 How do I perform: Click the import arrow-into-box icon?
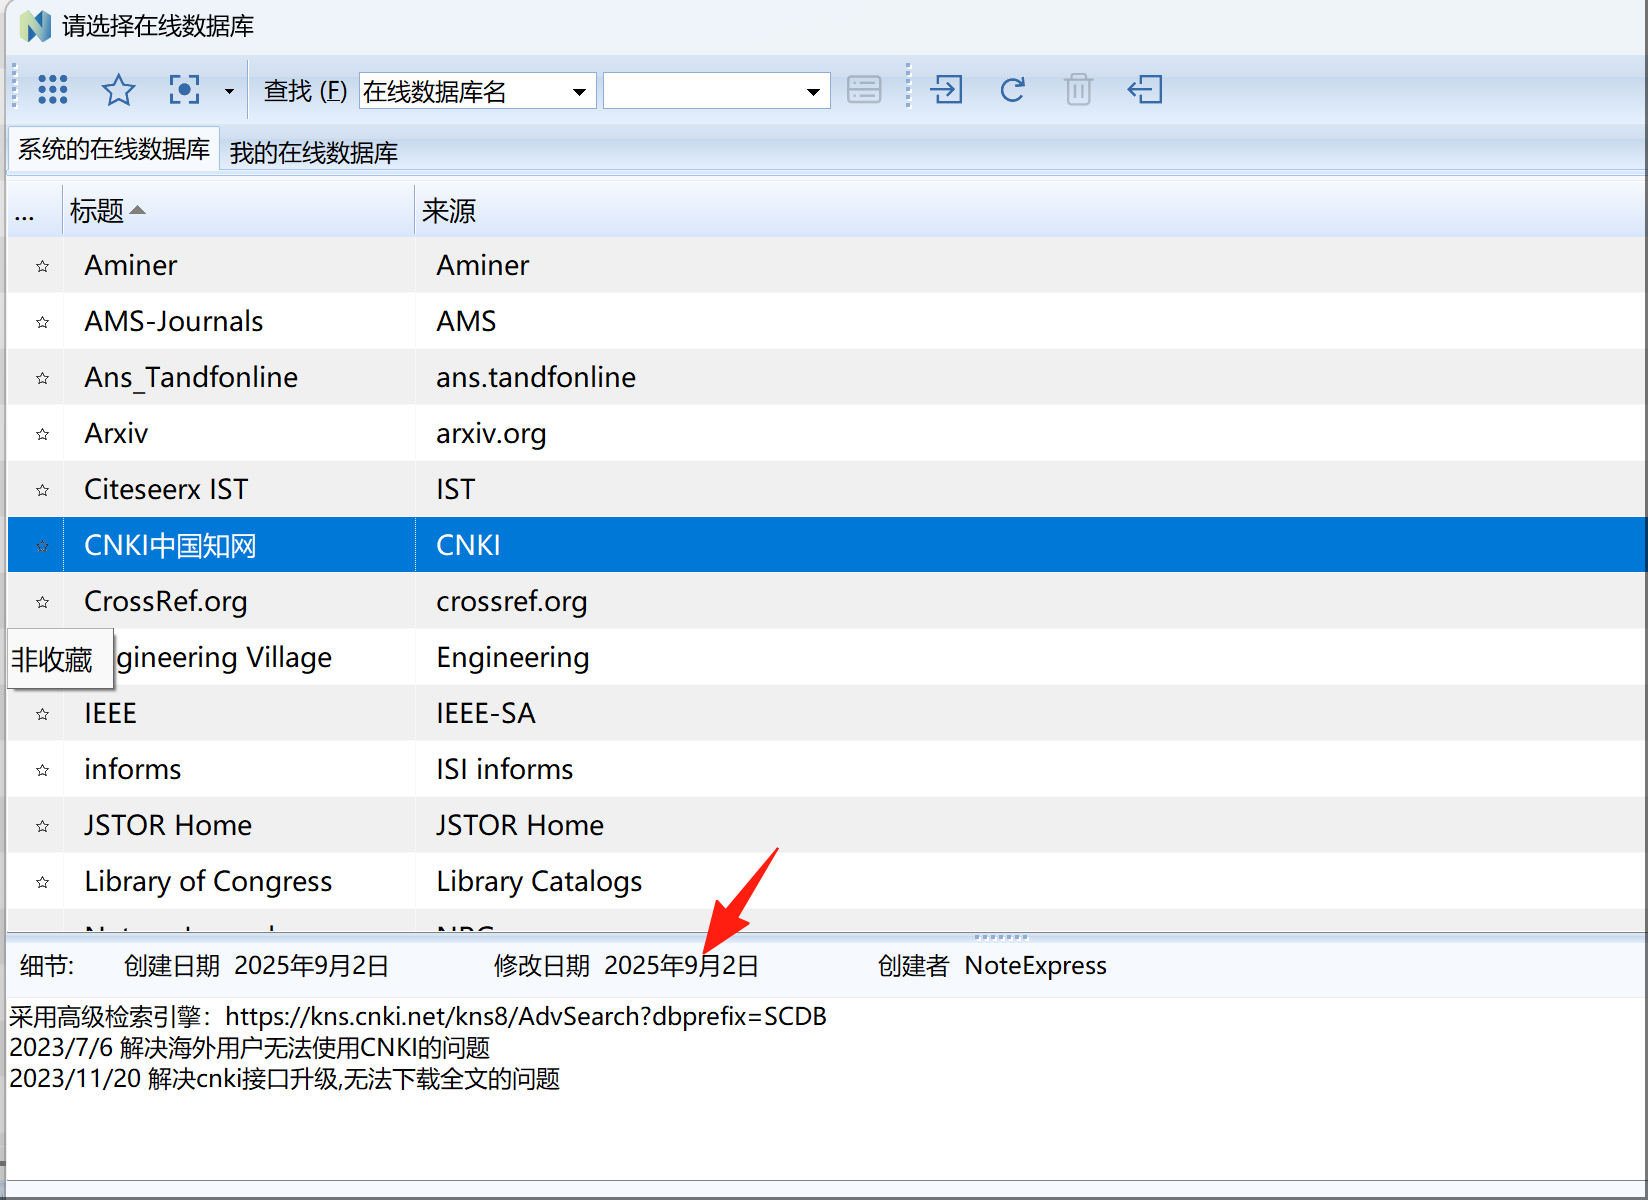point(946,89)
